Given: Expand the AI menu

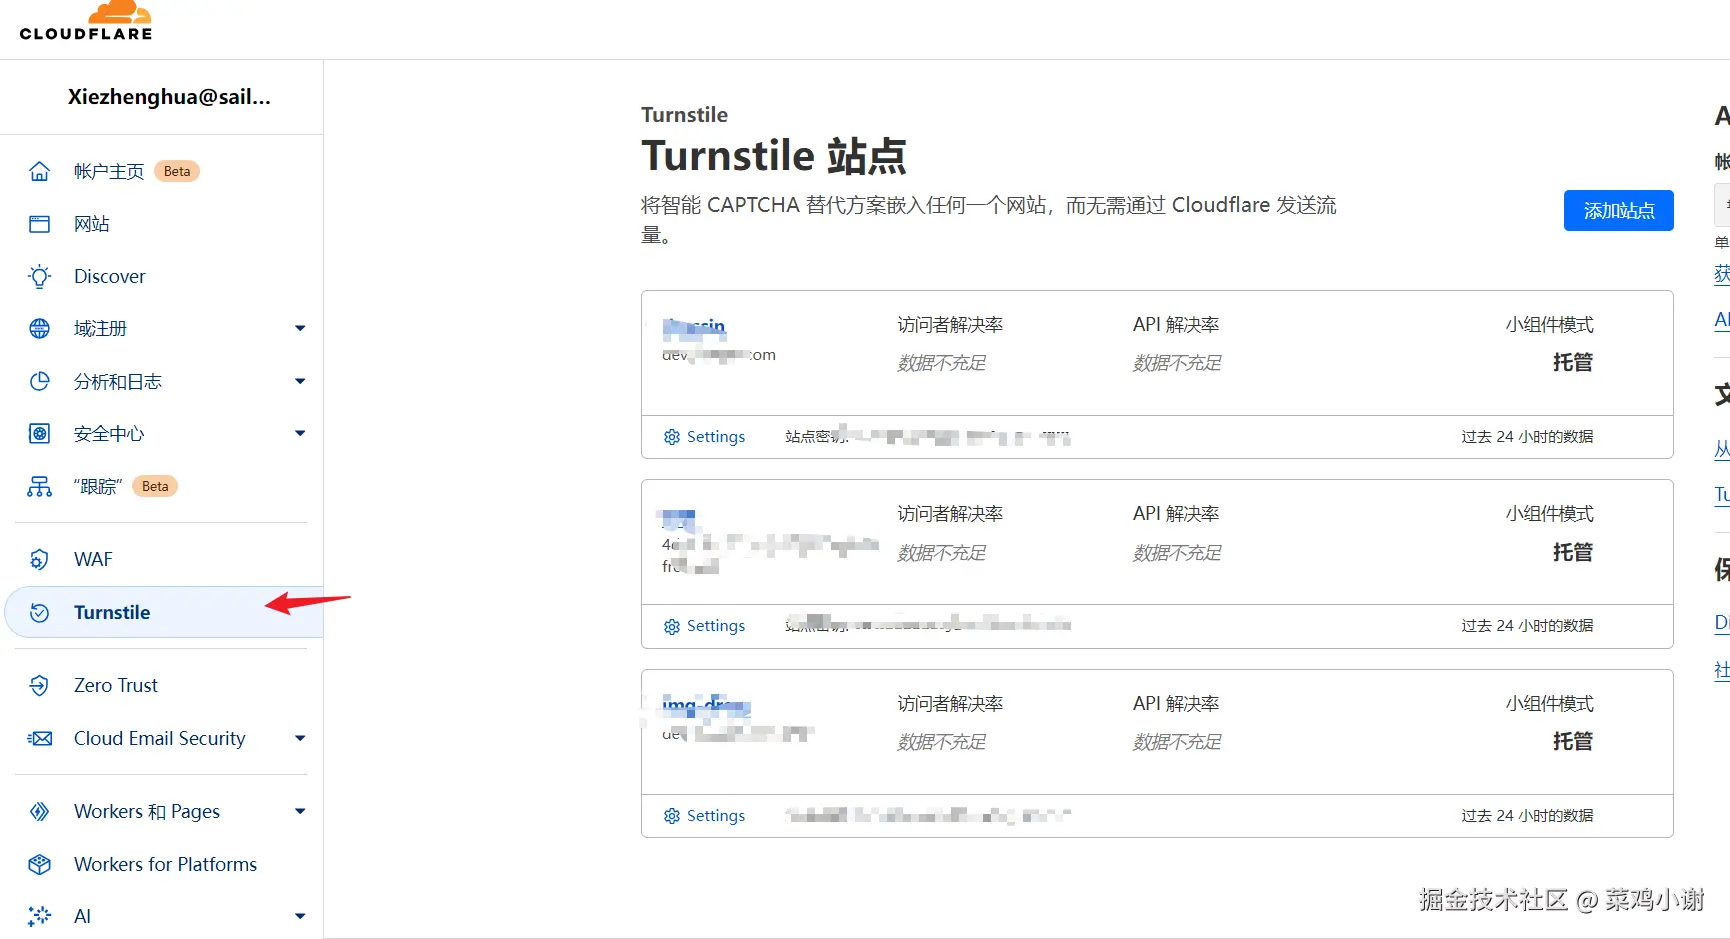Looking at the screenshot, I should pyautogui.click(x=300, y=916).
